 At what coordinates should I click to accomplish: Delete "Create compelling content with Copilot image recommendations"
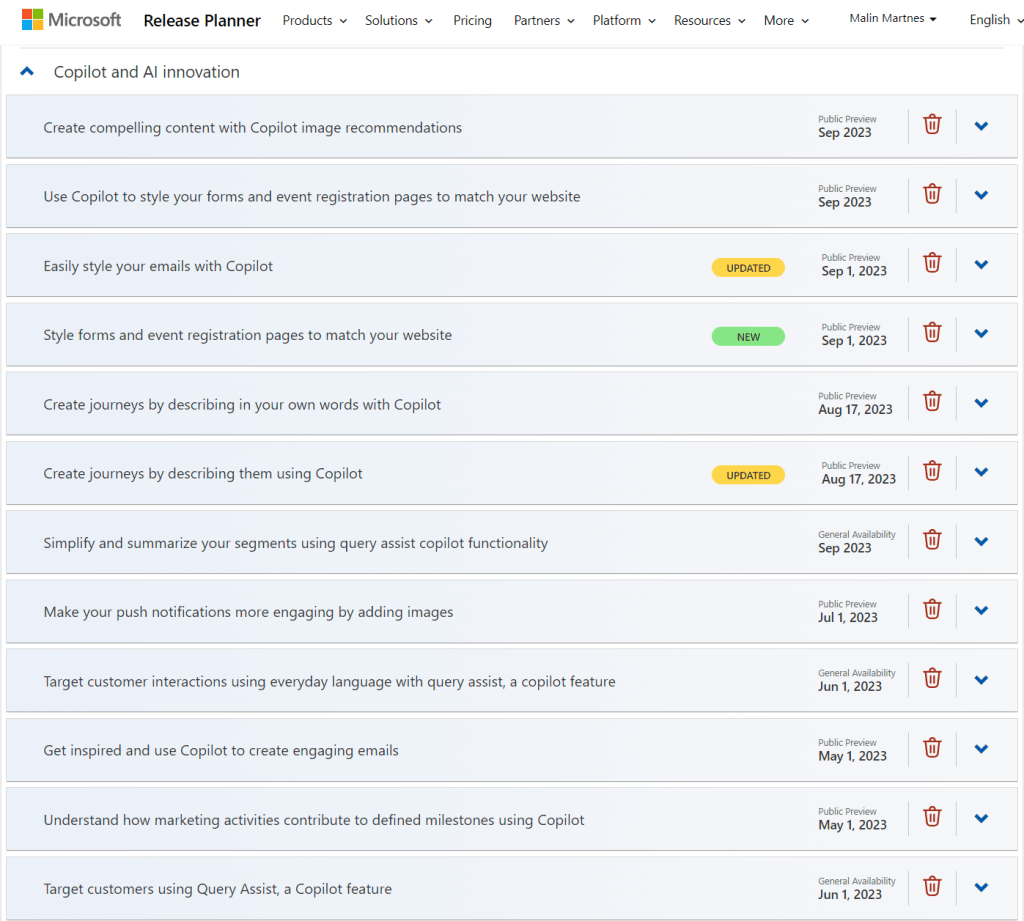point(931,124)
